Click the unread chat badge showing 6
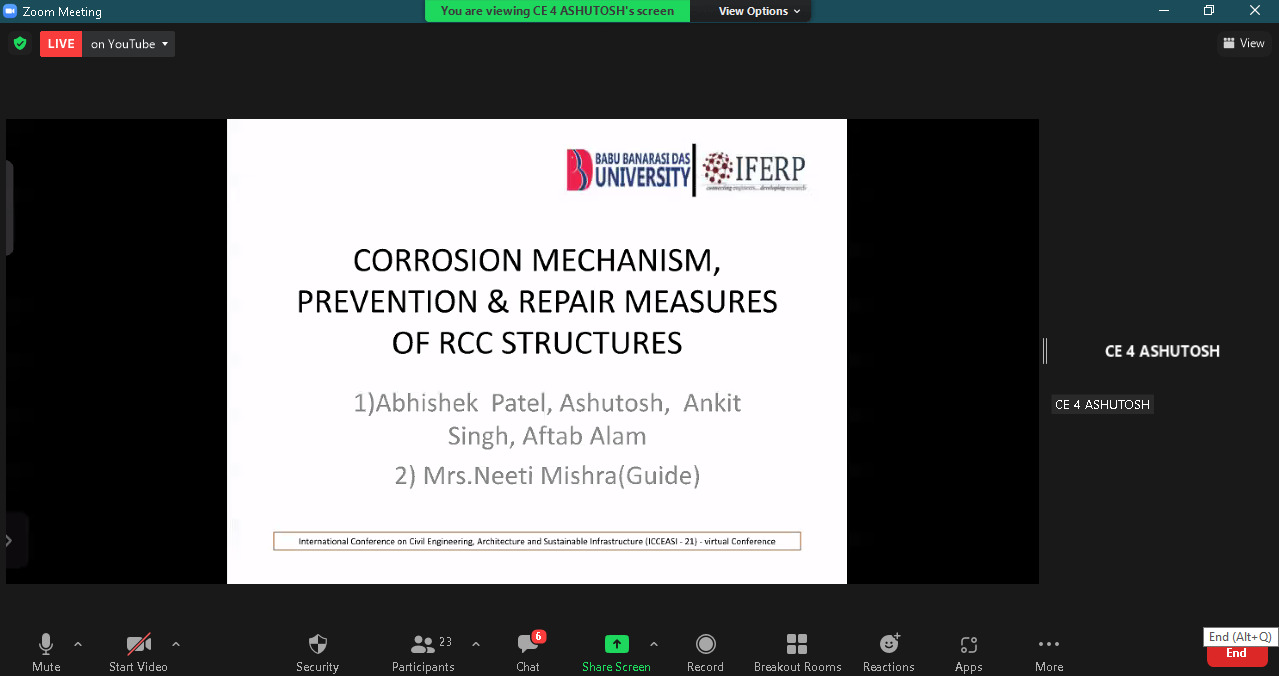Viewport: 1279px width, 676px height. [538, 636]
